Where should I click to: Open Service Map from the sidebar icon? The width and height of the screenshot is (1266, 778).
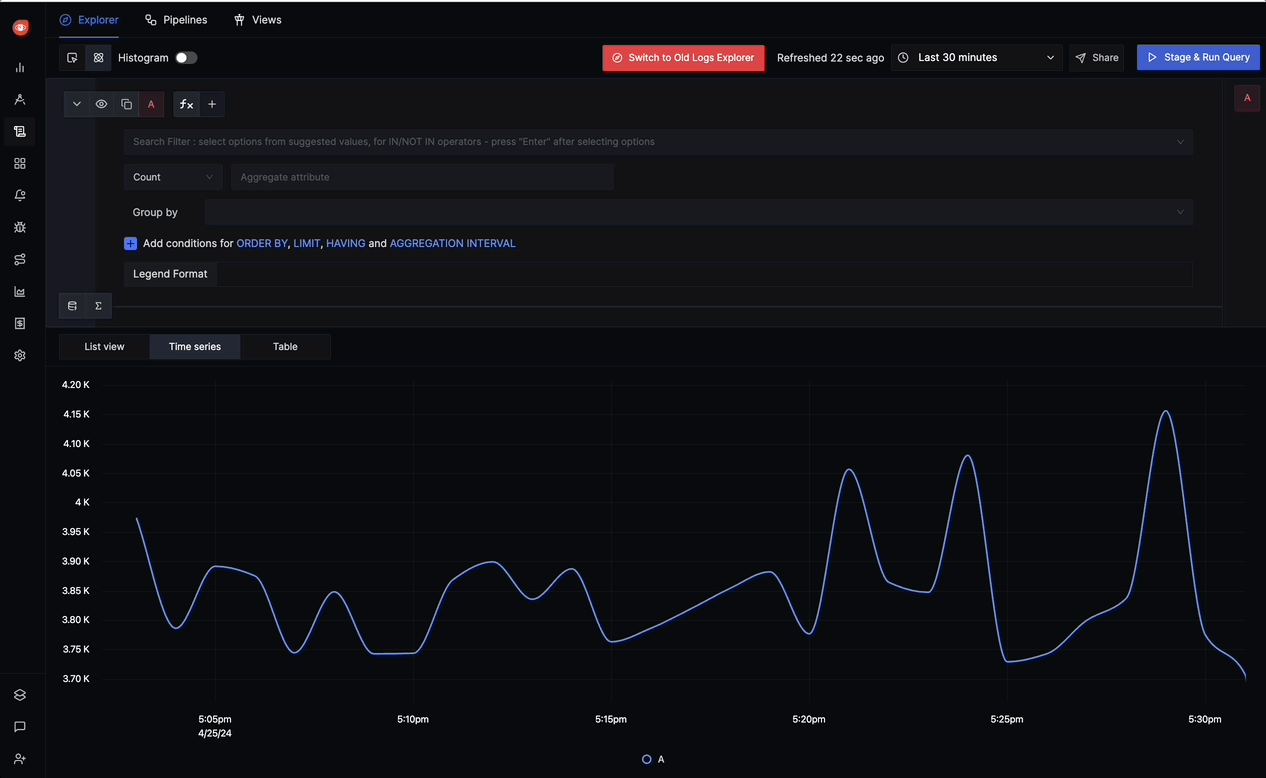[x=20, y=259]
